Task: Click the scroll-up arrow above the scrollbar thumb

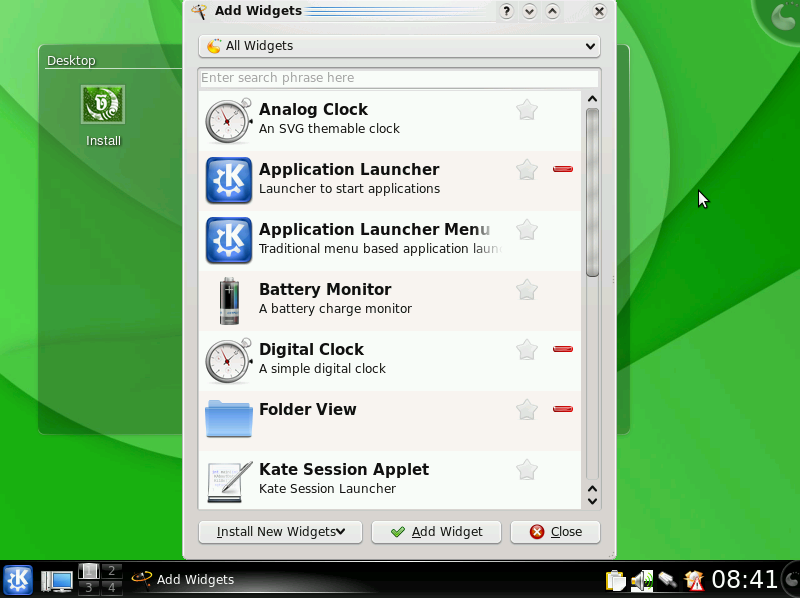Action: coord(592,99)
